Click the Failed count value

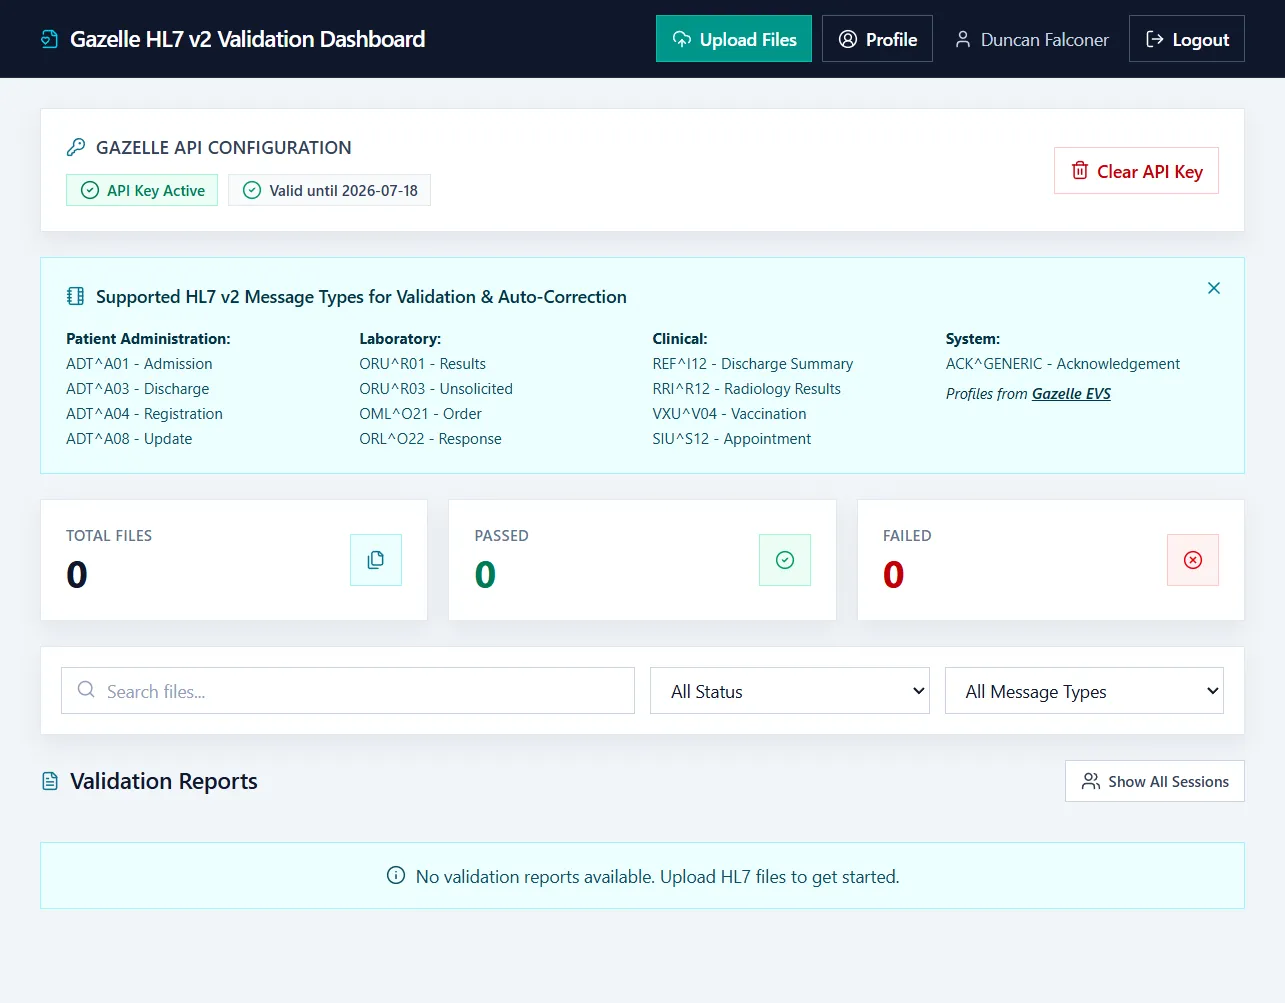click(894, 575)
